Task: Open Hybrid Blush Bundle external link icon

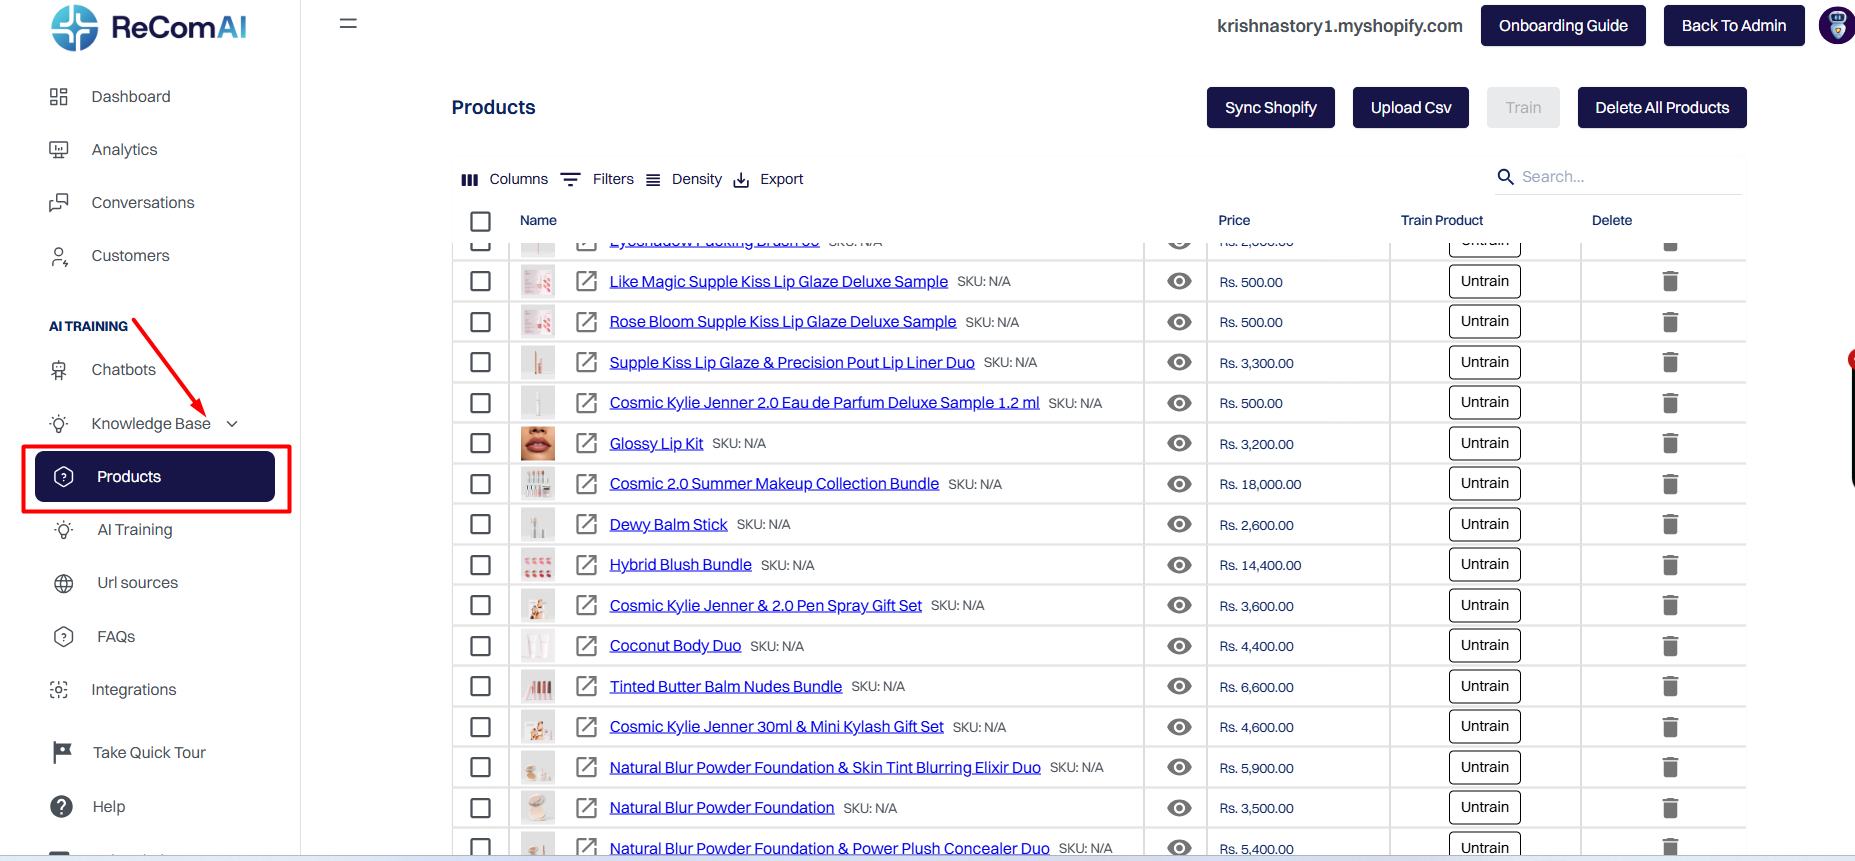Action: (x=587, y=565)
